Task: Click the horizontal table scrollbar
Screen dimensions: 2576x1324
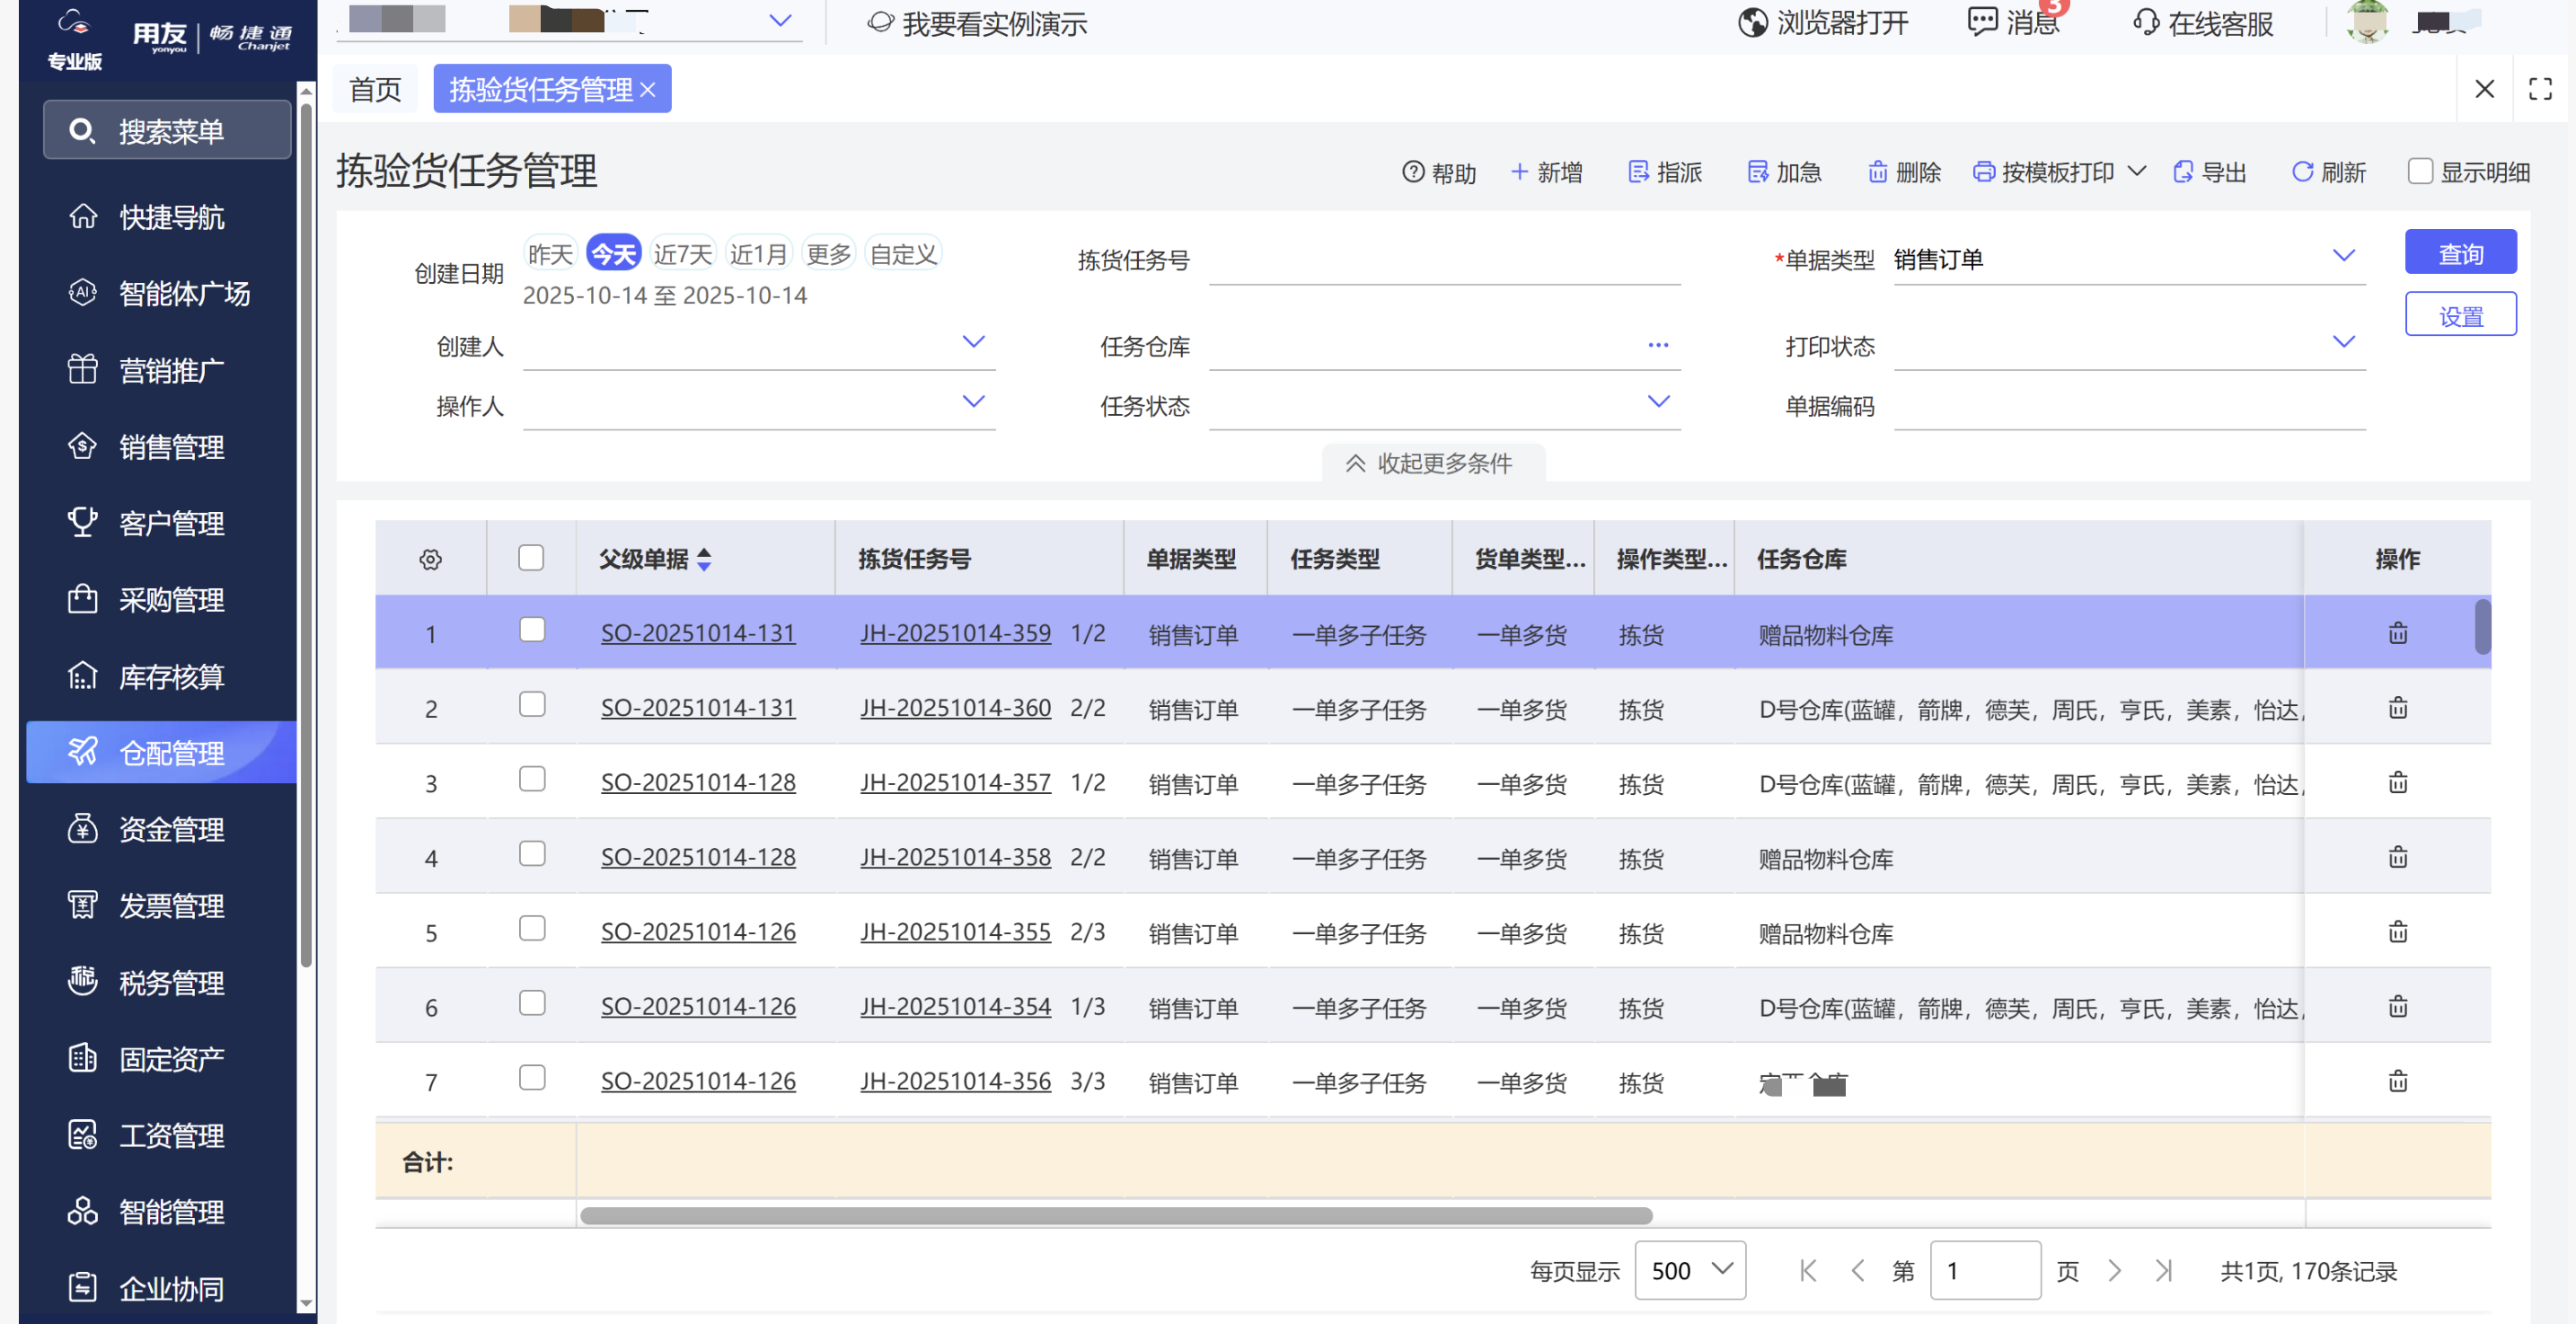Action: (1115, 1215)
